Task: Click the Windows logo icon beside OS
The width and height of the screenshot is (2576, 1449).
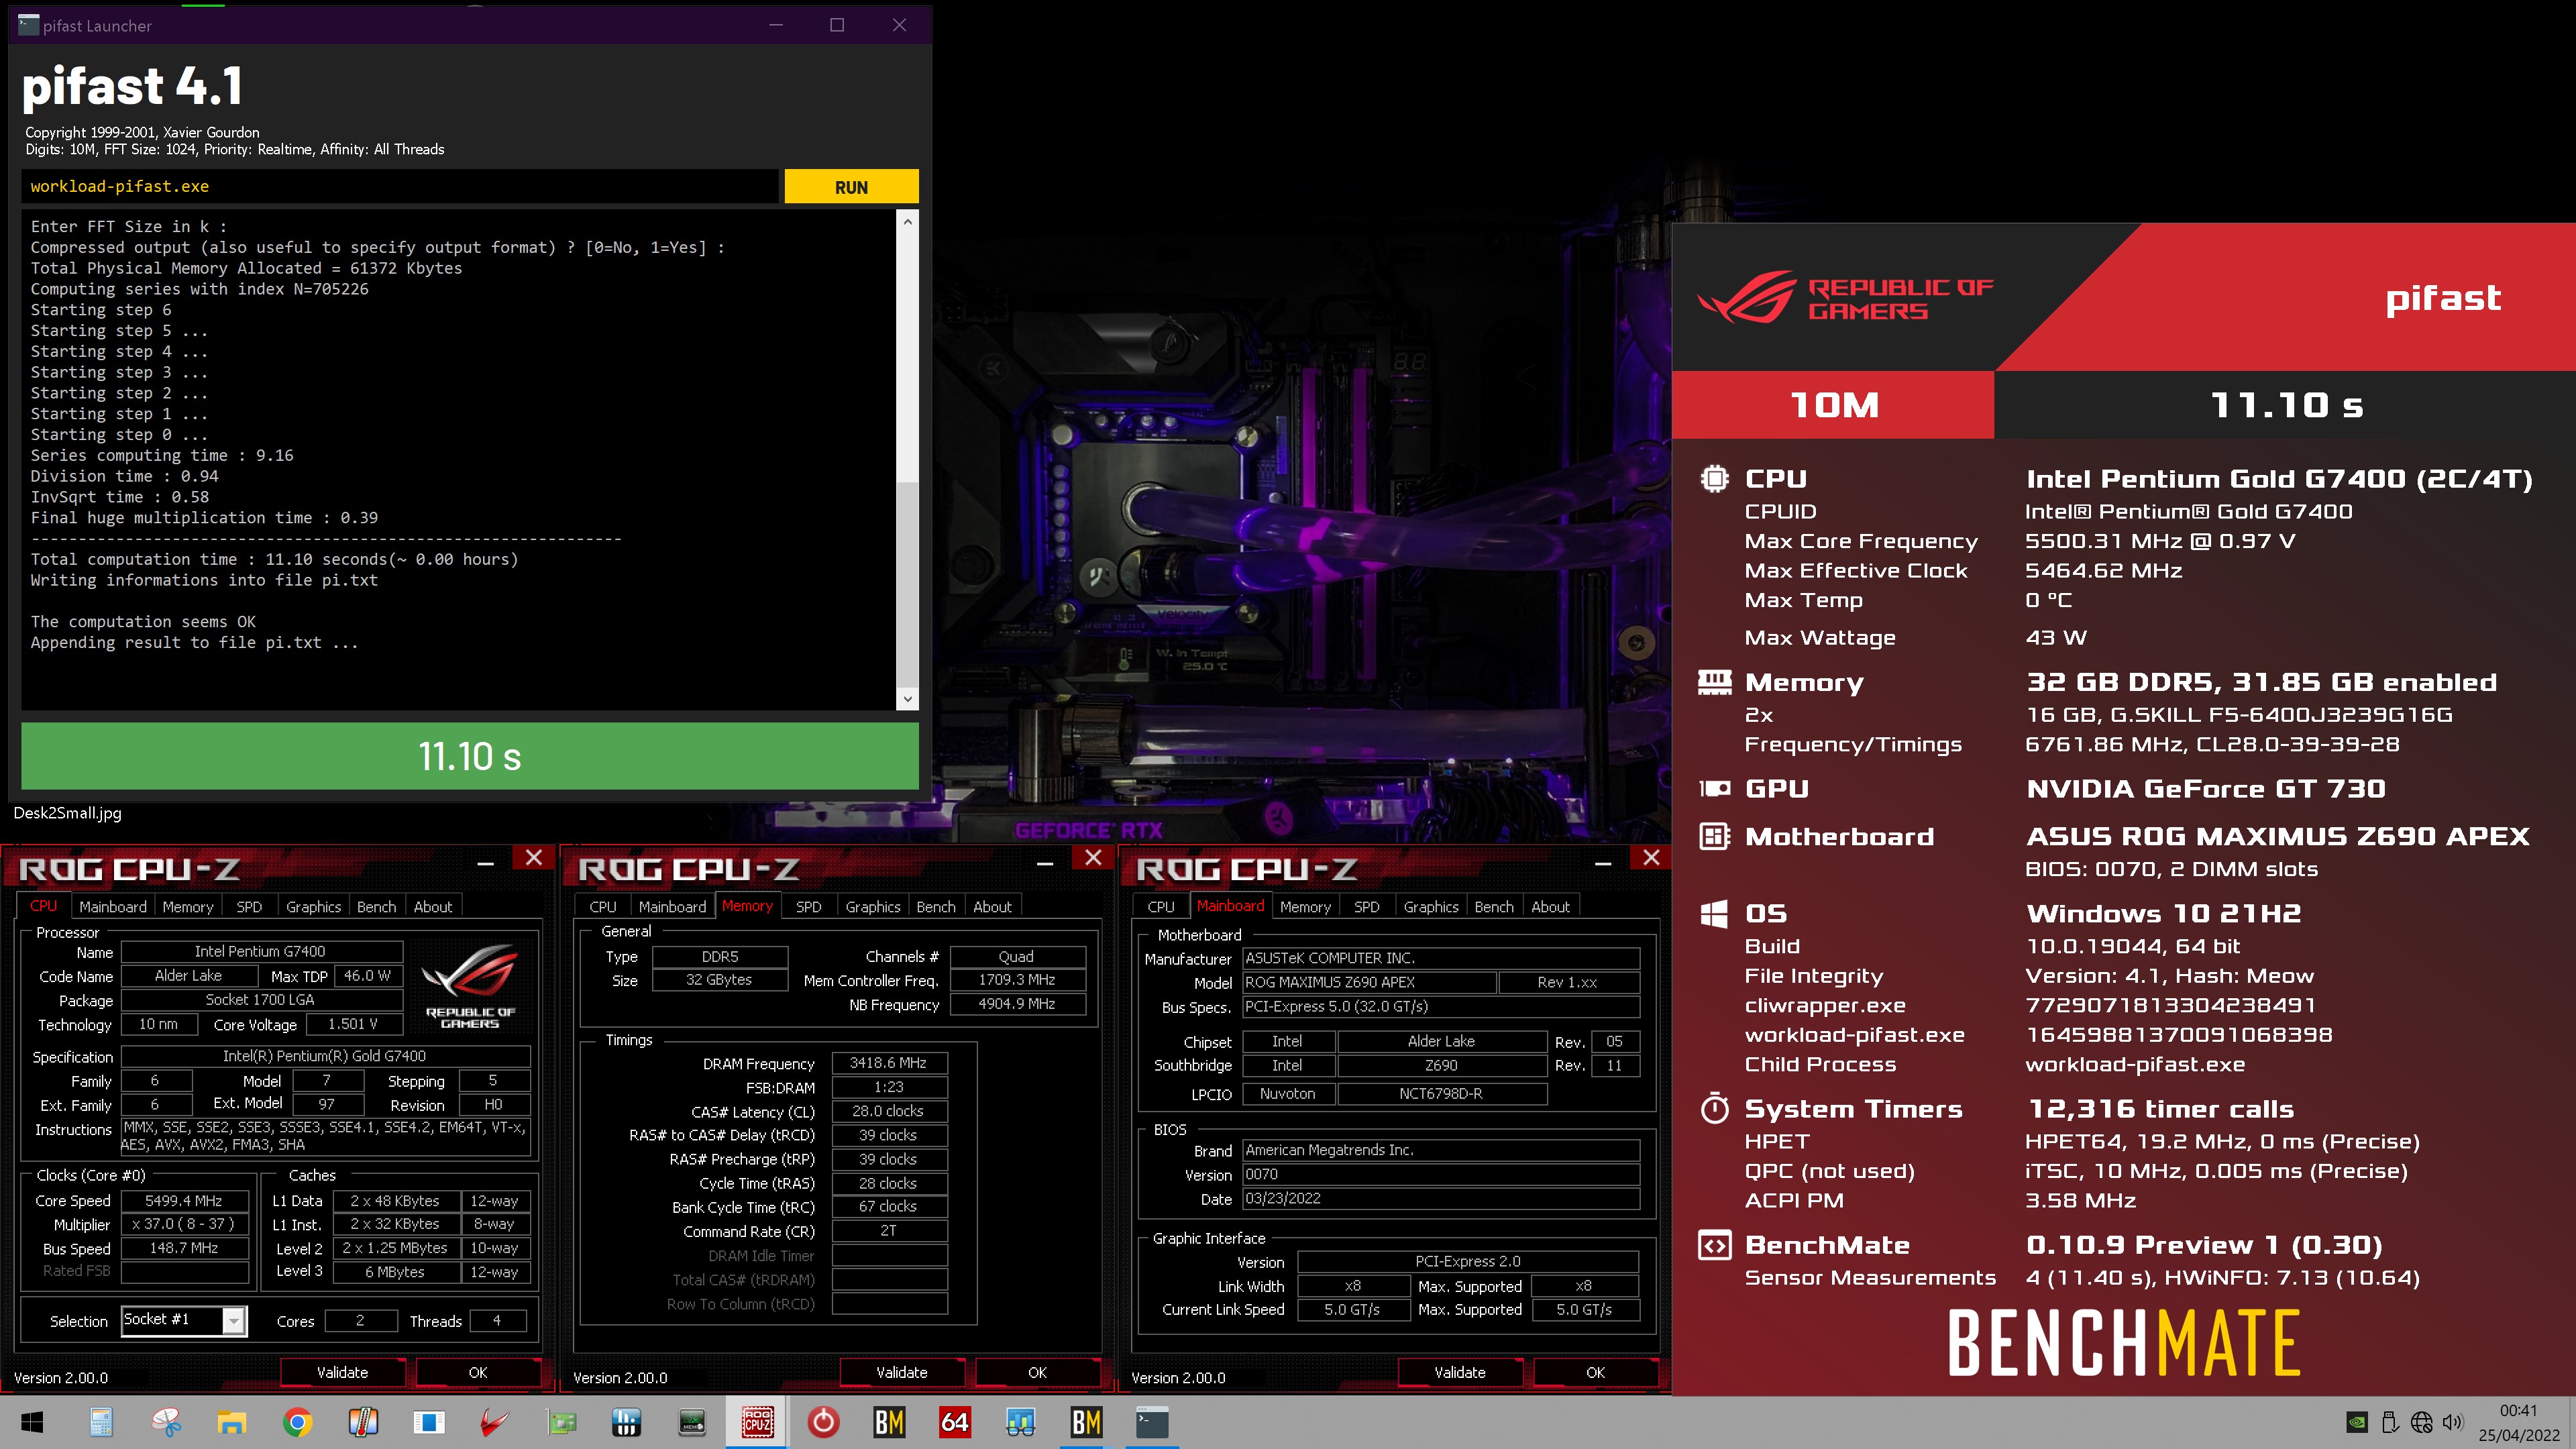Action: coord(1715,913)
